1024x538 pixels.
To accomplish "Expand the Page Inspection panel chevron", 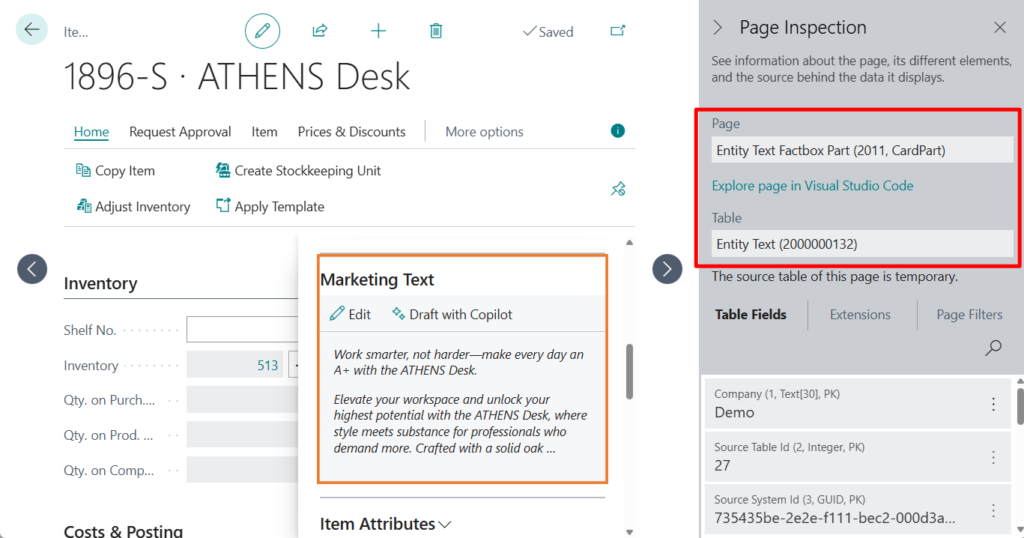I will click(x=717, y=28).
